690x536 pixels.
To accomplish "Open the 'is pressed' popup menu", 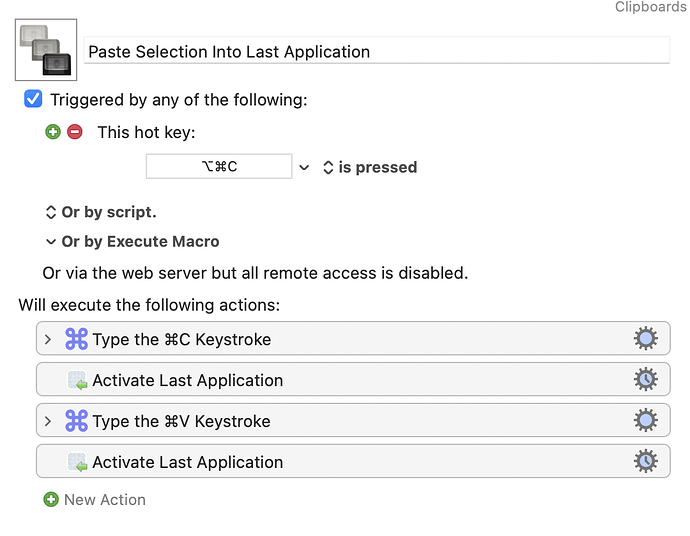I will point(369,168).
